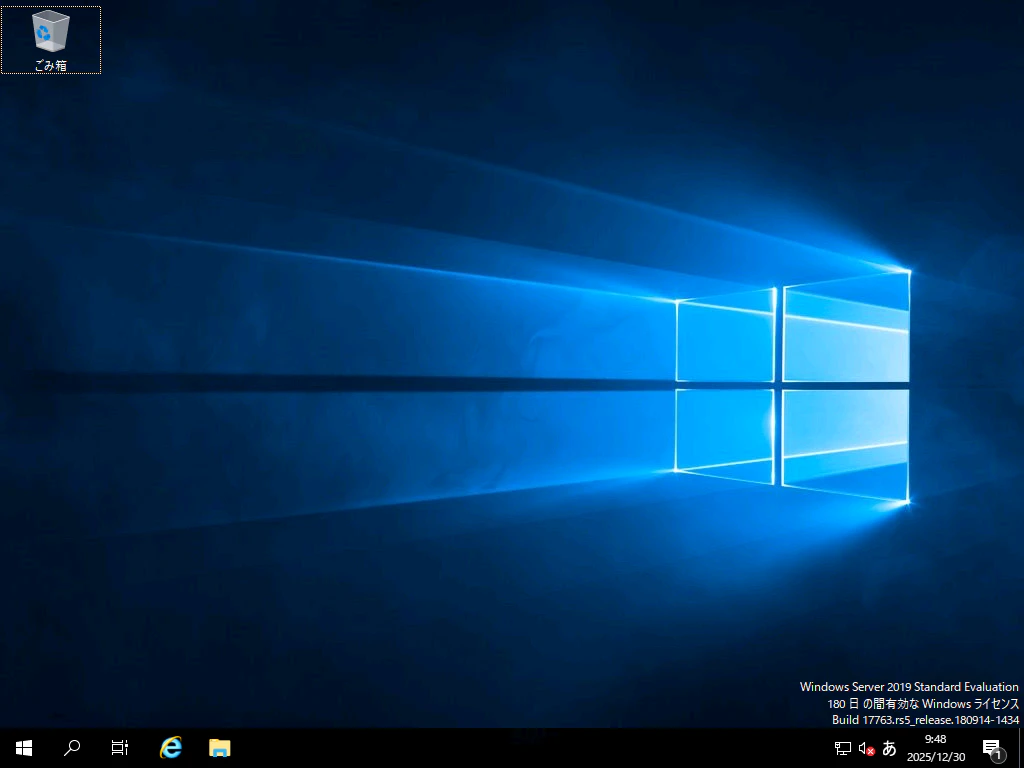Open the notification list from the tray
Image resolution: width=1024 pixels, height=768 pixels.
993,747
